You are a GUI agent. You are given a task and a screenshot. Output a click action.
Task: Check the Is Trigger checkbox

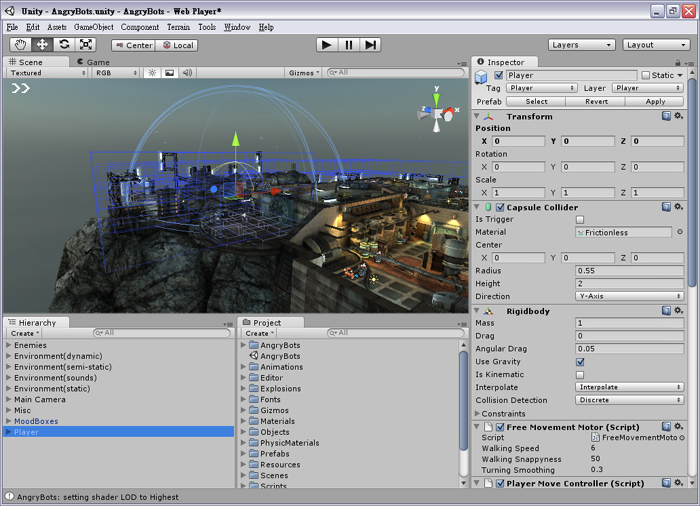580,219
